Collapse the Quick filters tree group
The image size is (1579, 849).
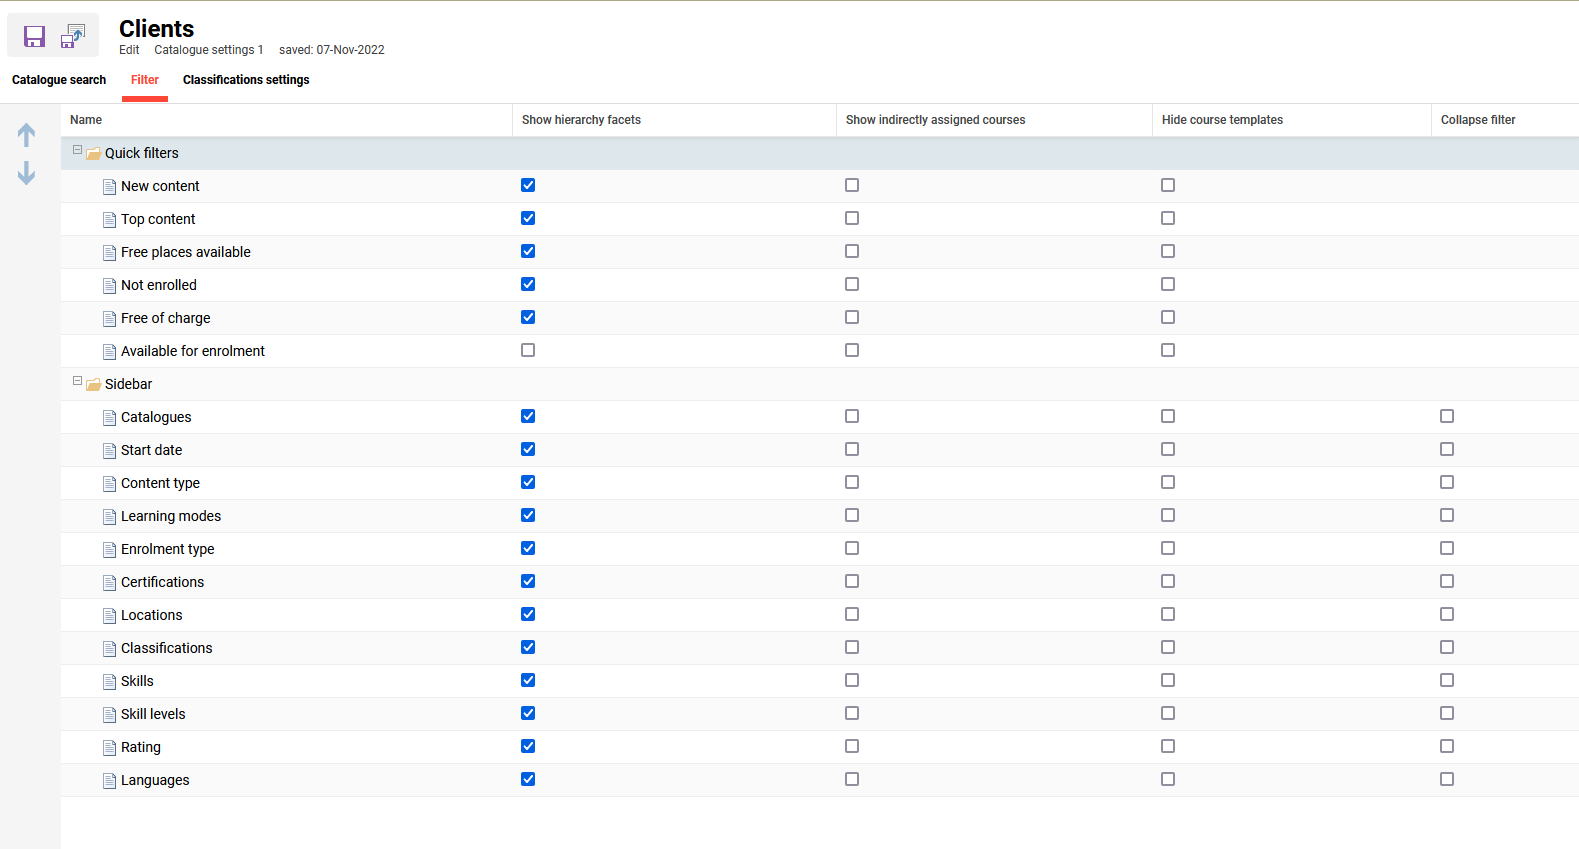coord(77,150)
